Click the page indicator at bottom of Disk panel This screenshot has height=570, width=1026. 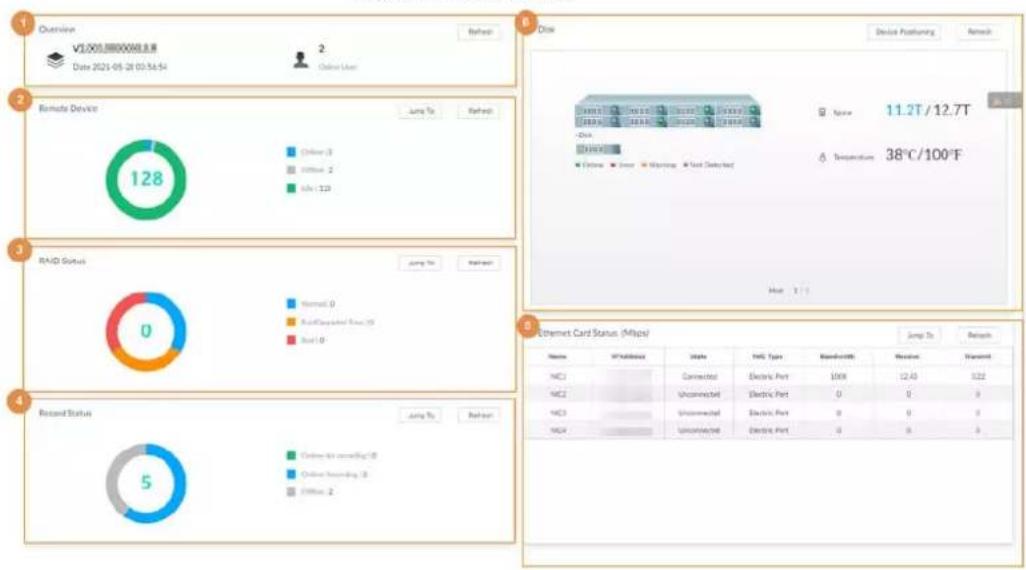(x=789, y=290)
